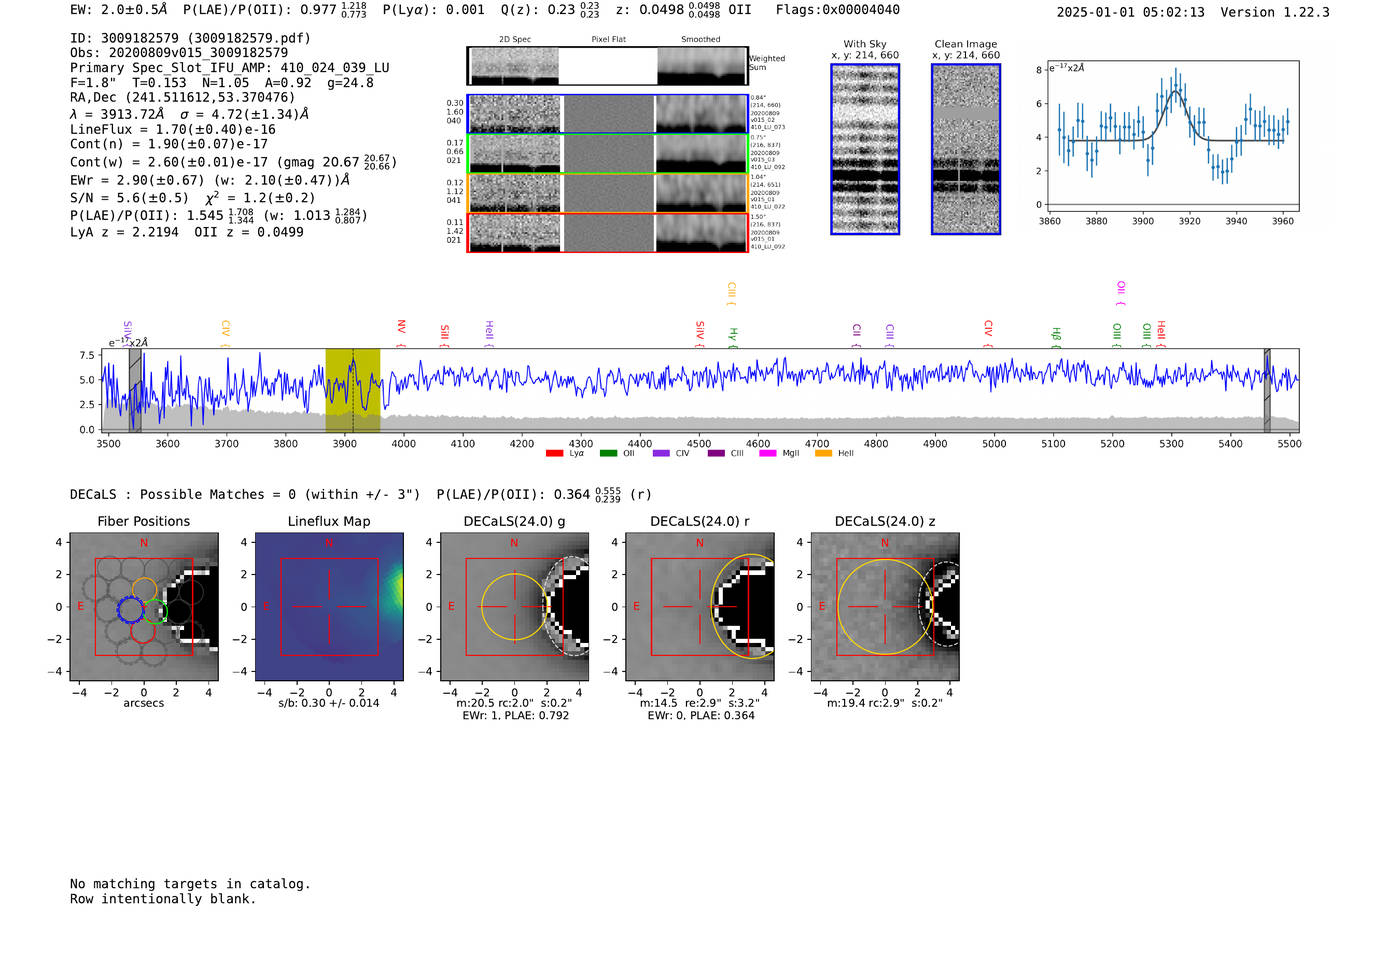Click the red NV line marker
The width and height of the screenshot is (1400, 953).
tap(401, 332)
